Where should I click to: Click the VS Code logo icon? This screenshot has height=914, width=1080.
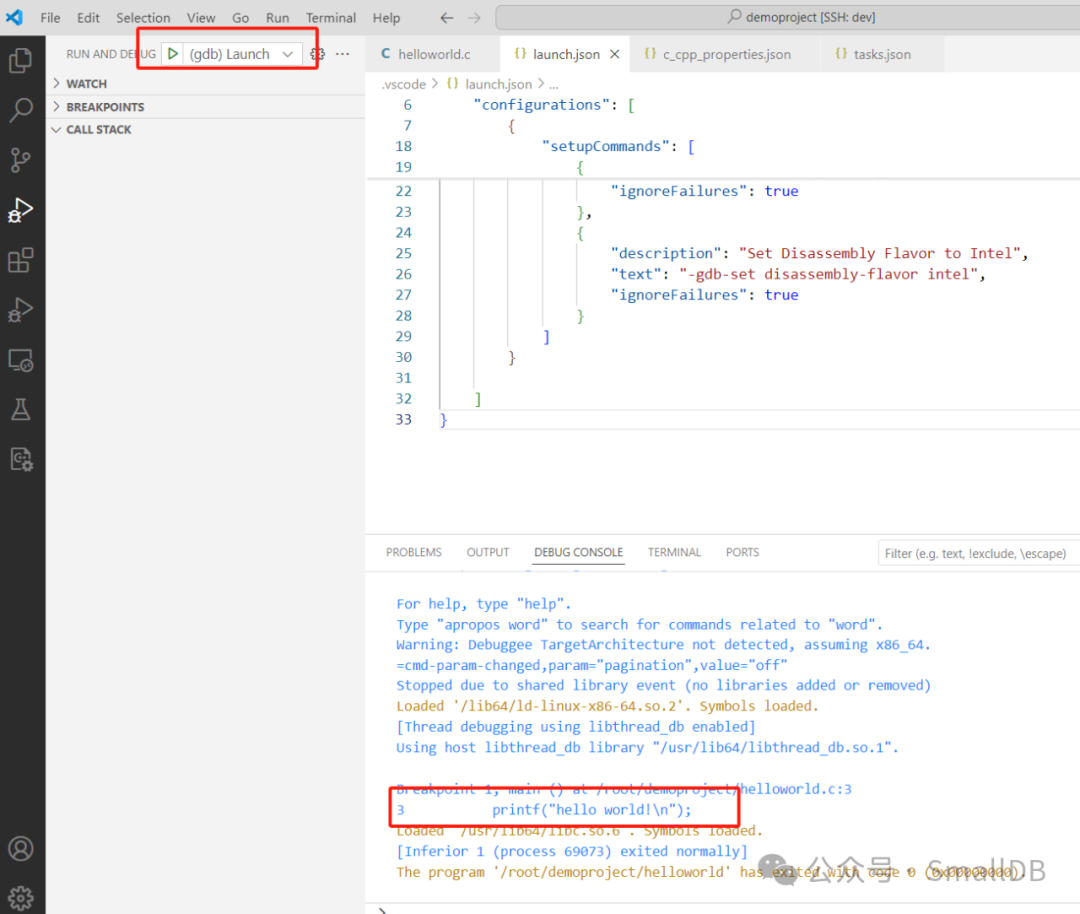point(14,17)
